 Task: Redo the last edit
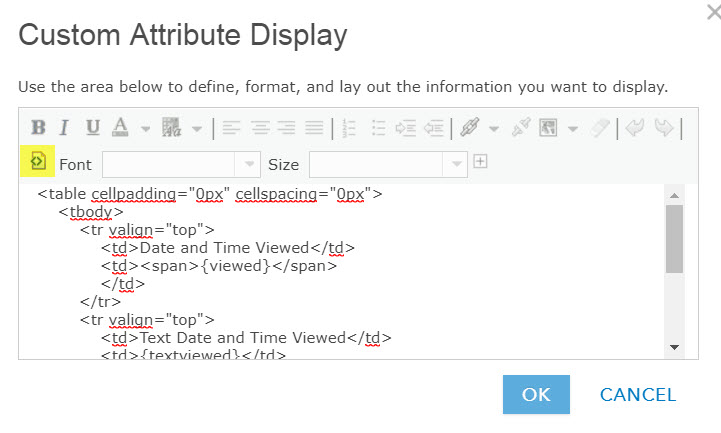(x=664, y=128)
